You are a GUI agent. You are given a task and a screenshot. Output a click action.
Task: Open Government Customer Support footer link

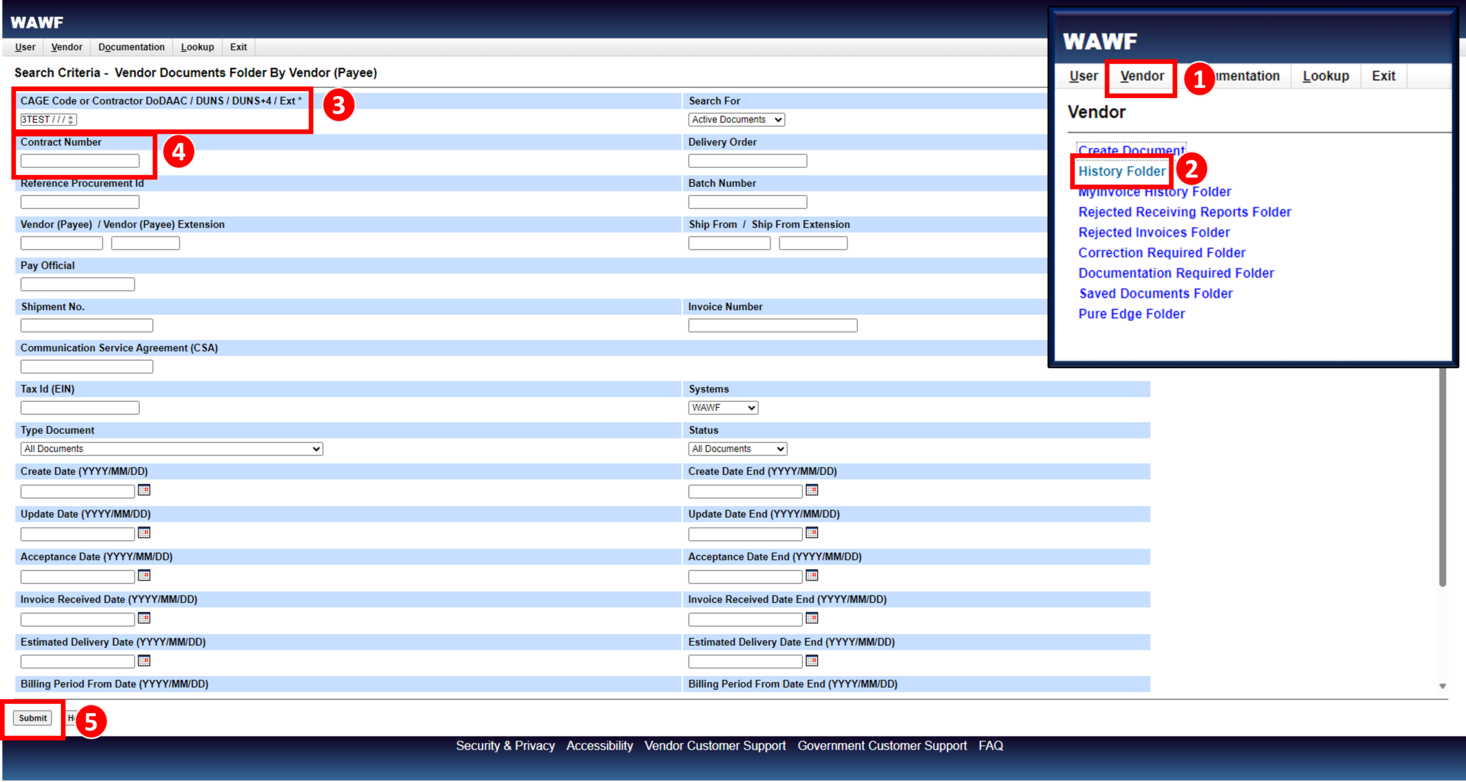(x=882, y=746)
